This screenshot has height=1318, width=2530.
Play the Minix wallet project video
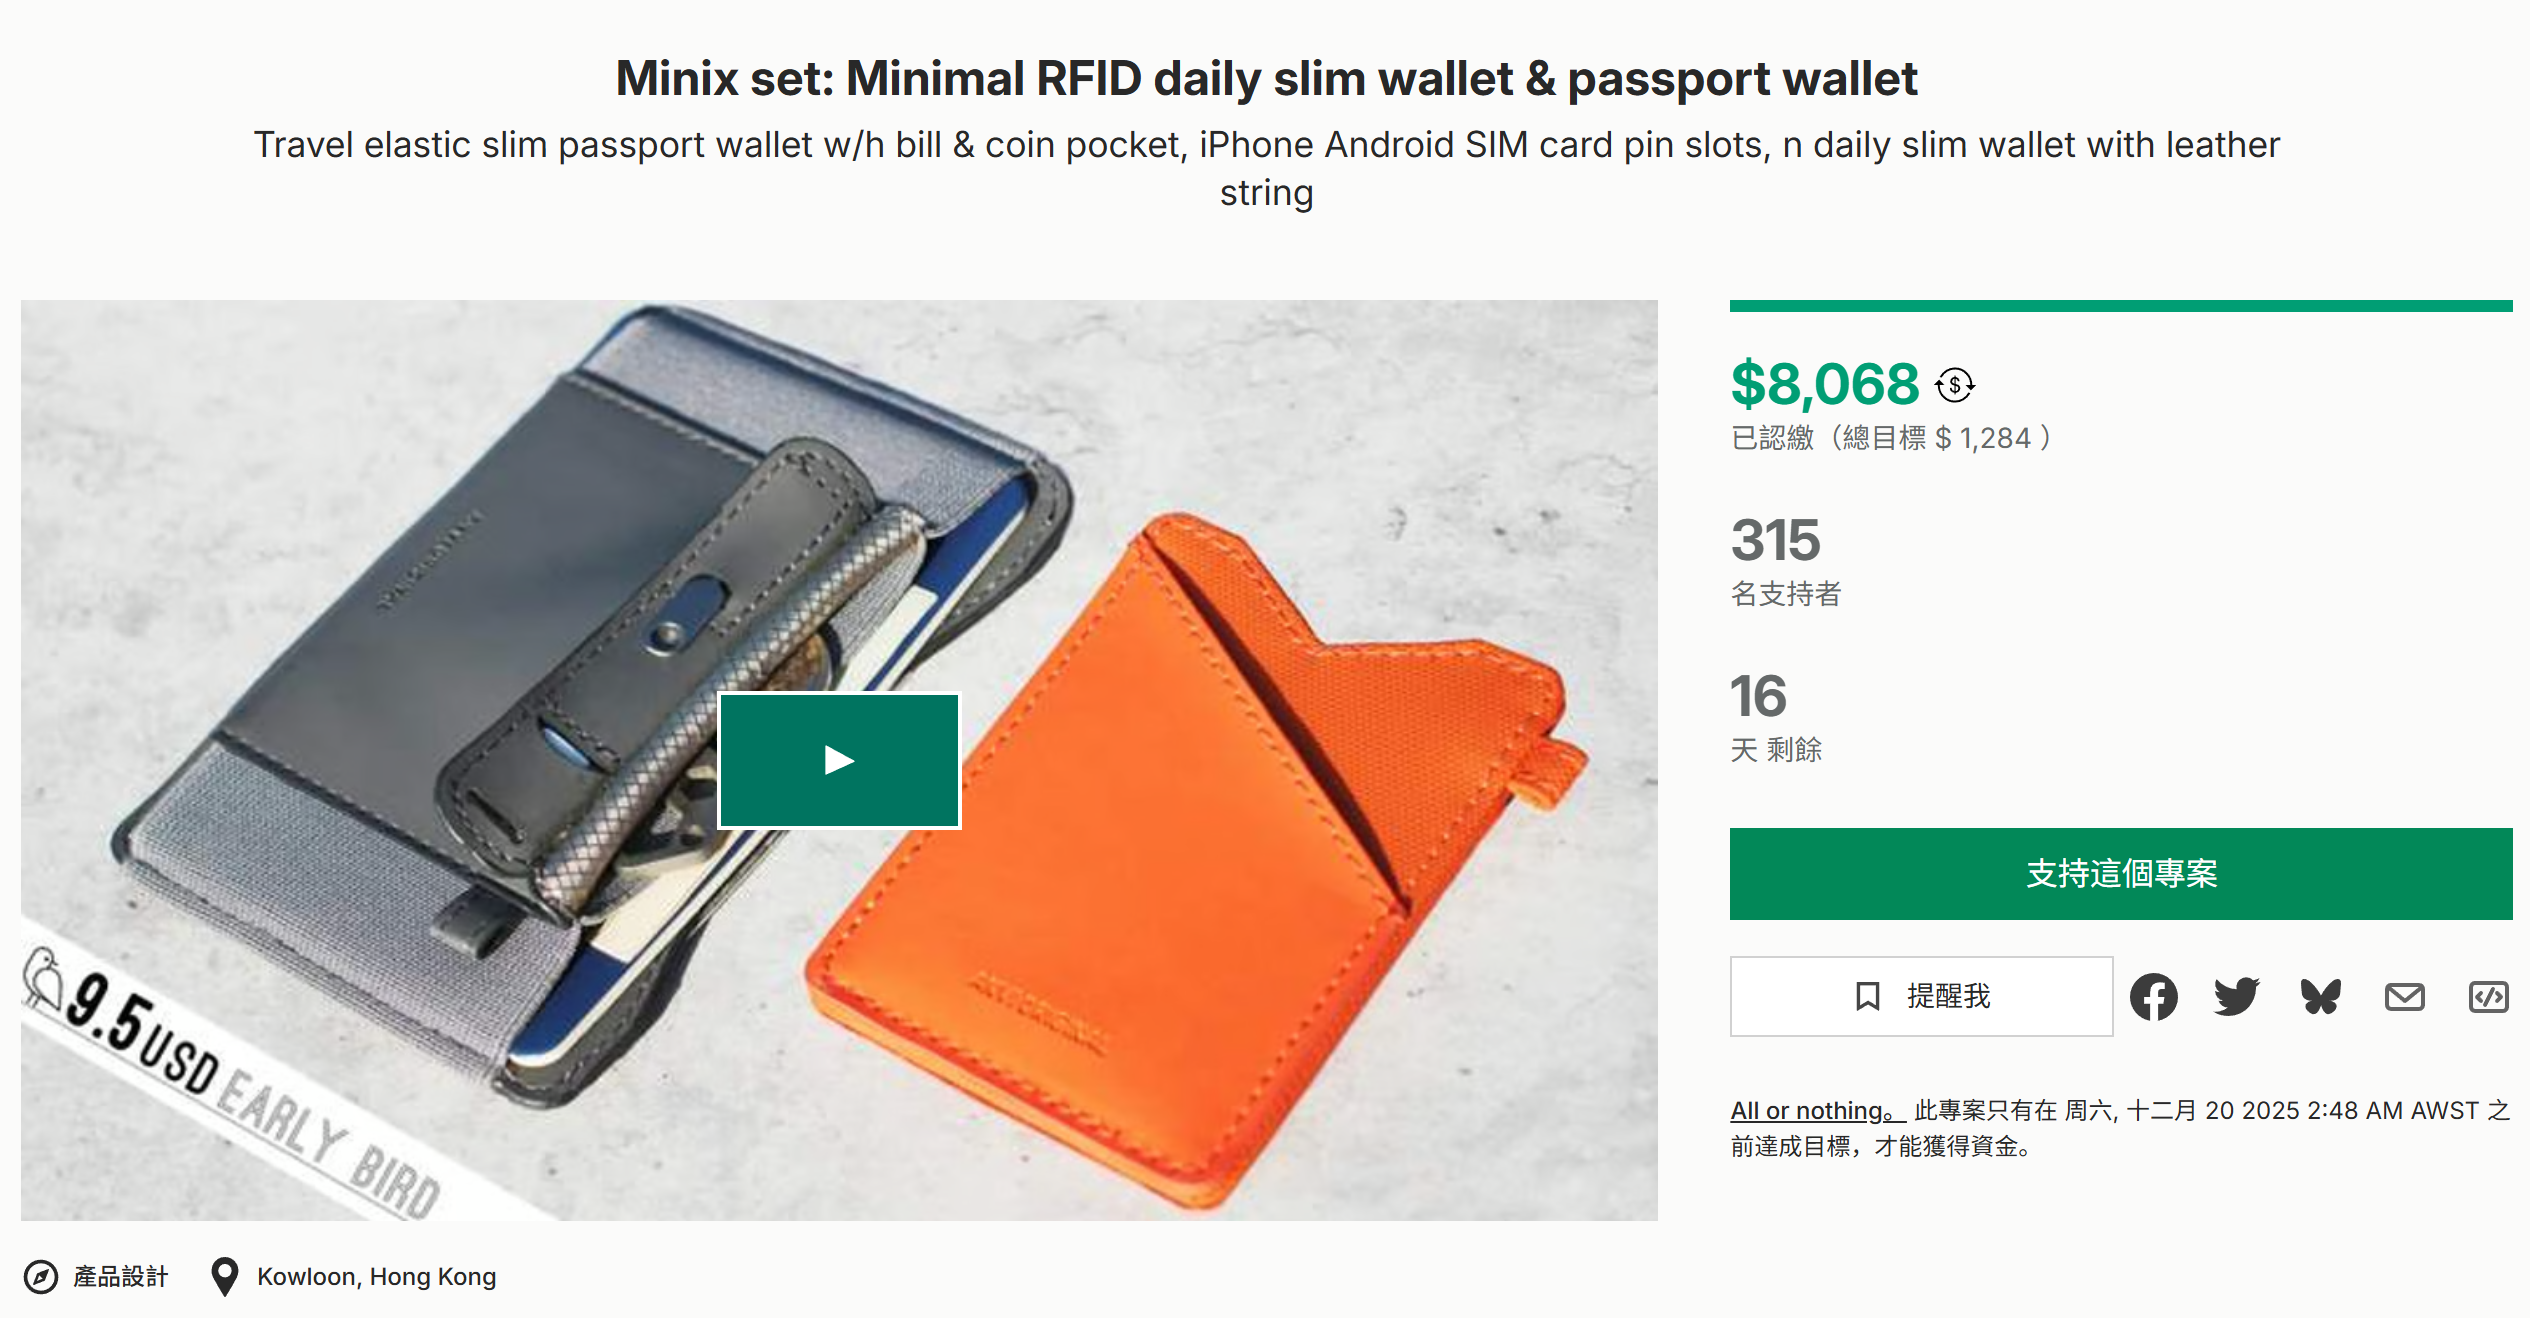[x=839, y=761]
